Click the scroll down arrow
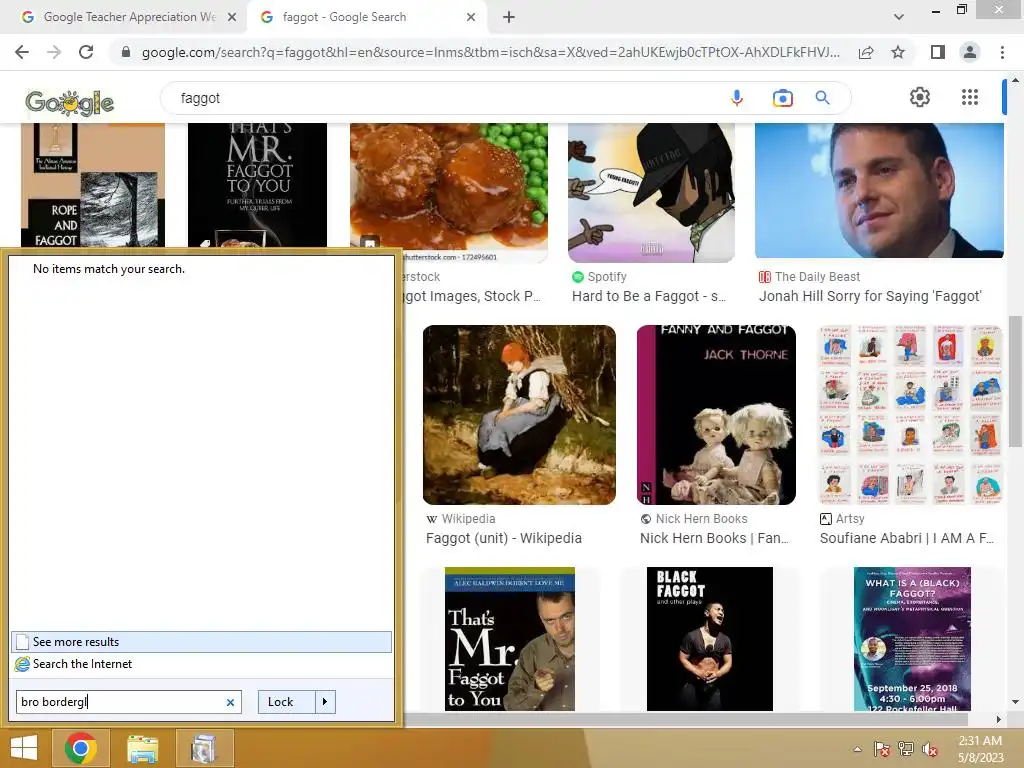Screen dimensions: 1024x768 pyautogui.click(x=1015, y=702)
